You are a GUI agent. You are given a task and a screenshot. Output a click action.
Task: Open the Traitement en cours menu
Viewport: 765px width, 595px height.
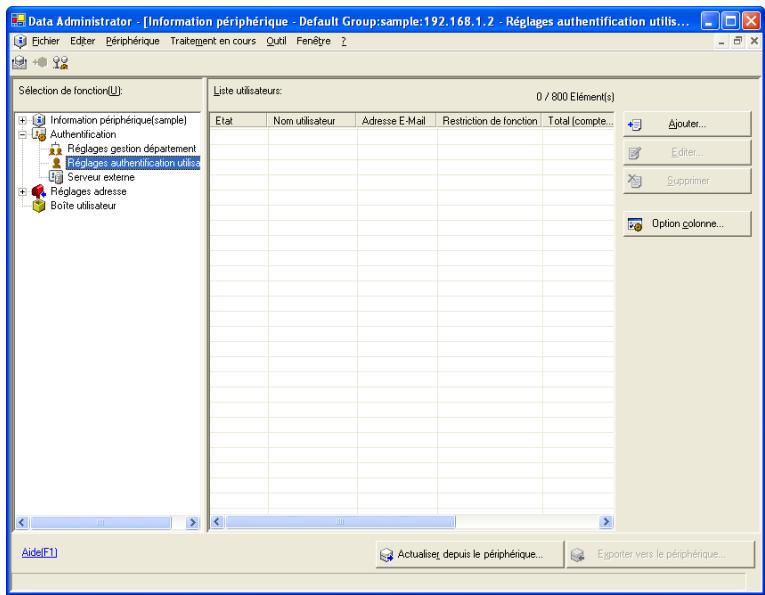[x=213, y=41]
